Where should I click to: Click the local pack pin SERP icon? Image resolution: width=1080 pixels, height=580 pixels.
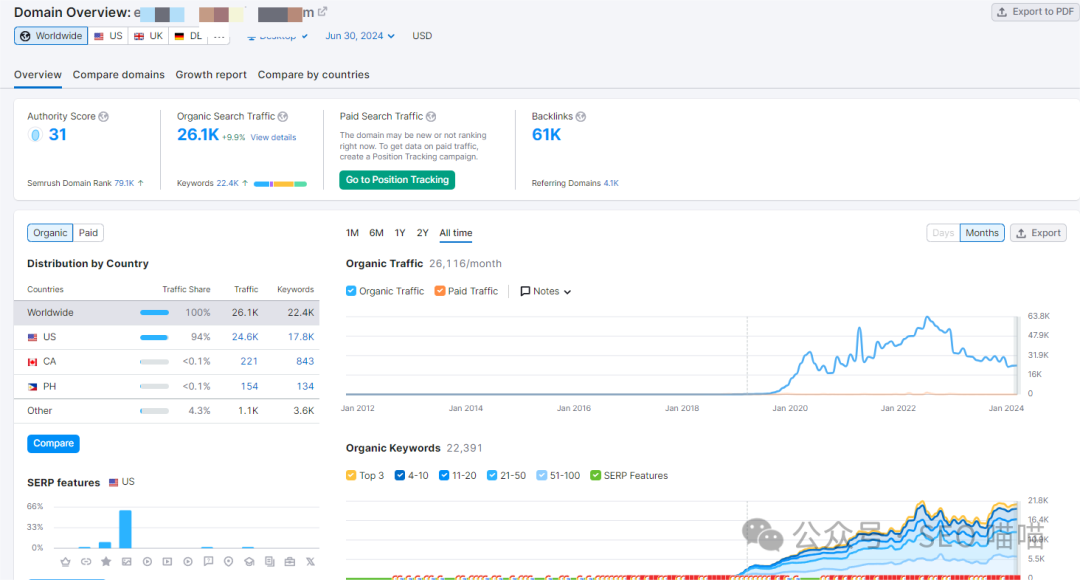(228, 562)
